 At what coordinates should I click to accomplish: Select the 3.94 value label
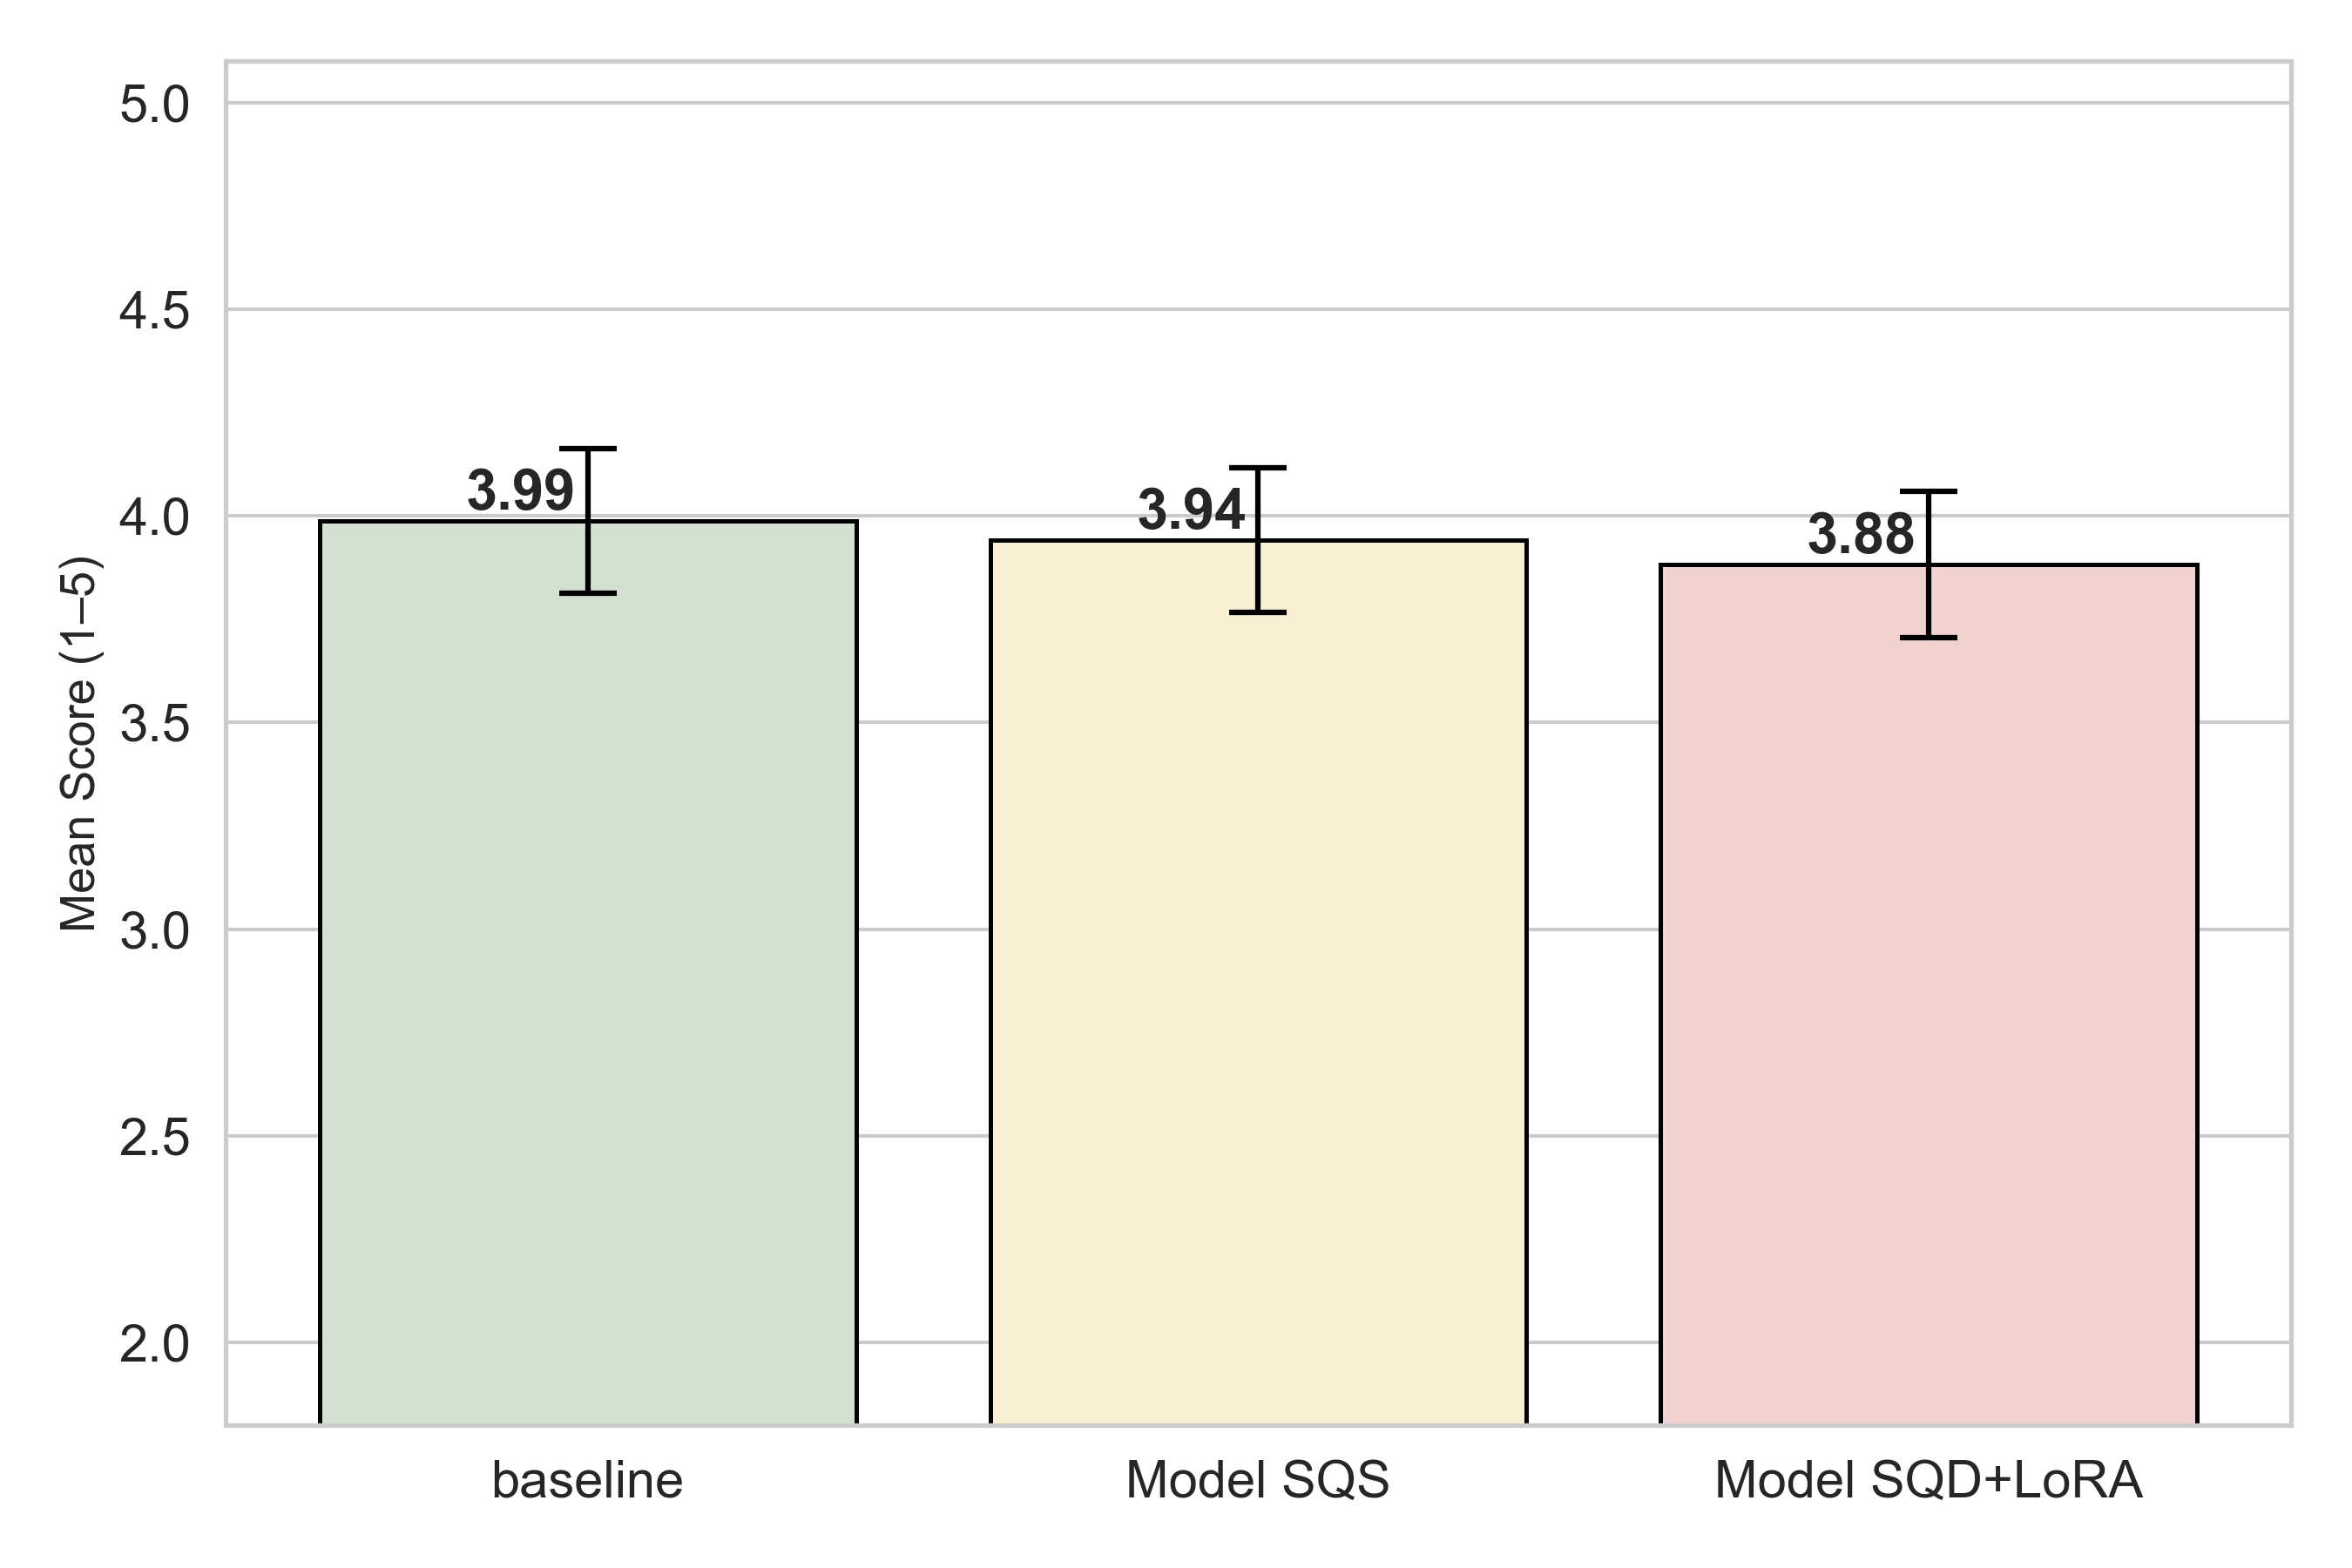coord(1190,510)
